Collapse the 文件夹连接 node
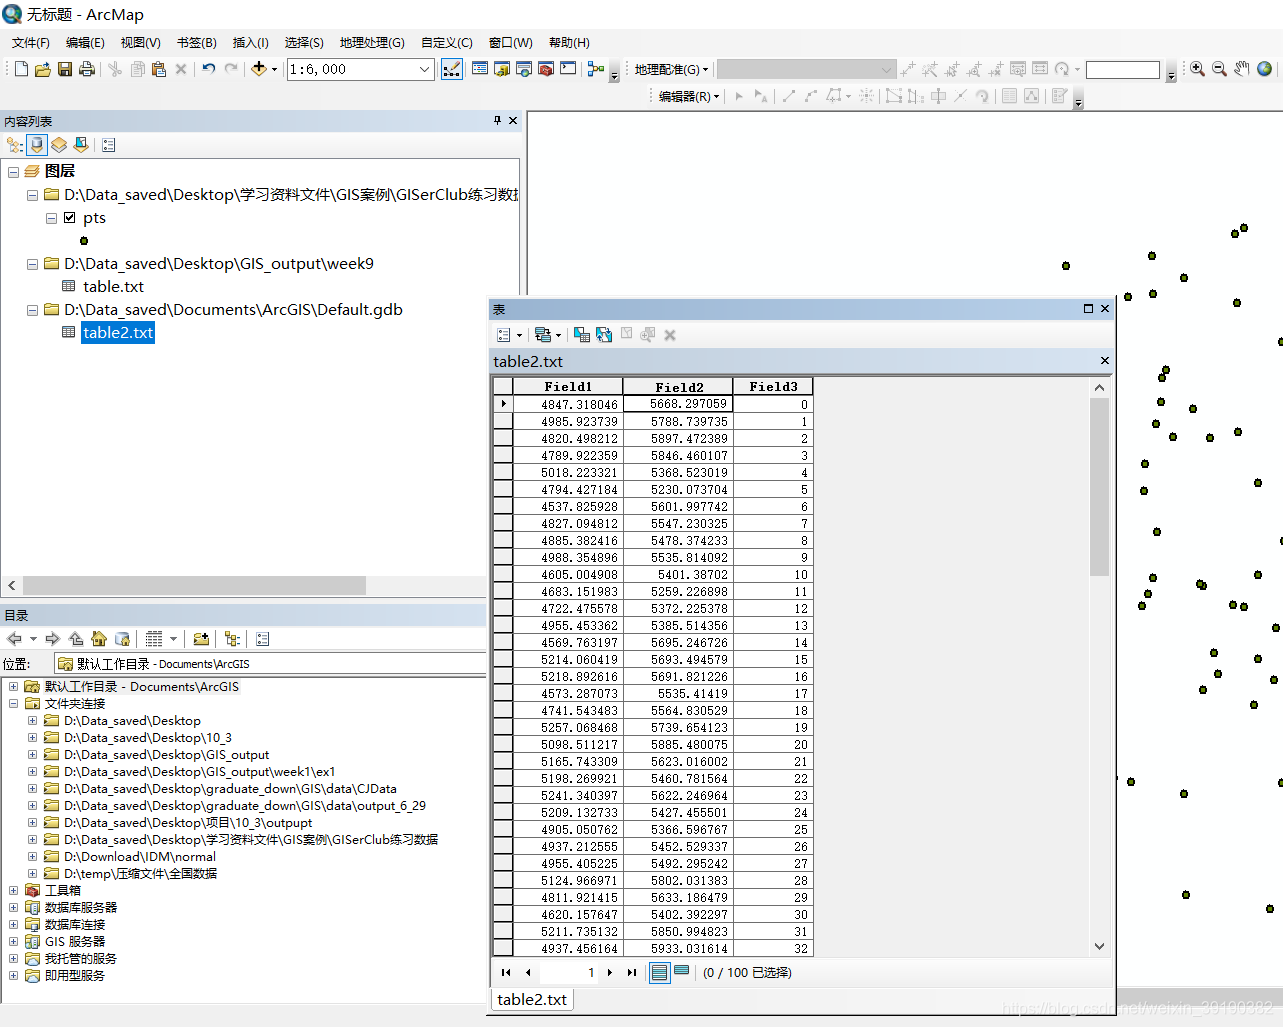The height and width of the screenshot is (1027, 1283). [x=13, y=704]
